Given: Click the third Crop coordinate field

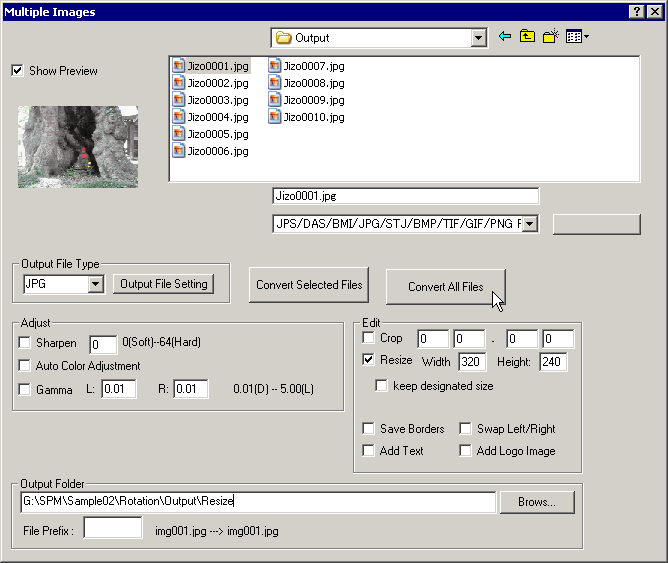Looking at the screenshot, I should click(x=522, y=339).
